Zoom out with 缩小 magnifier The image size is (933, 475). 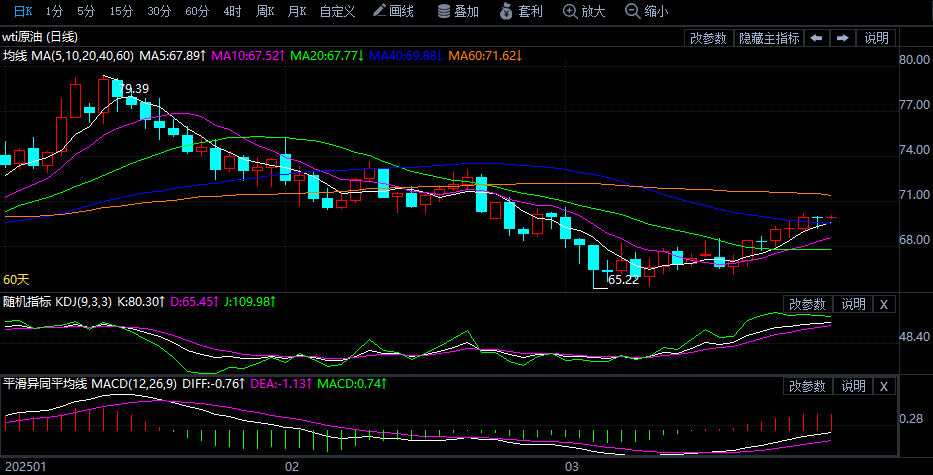(x=646, y=11)
